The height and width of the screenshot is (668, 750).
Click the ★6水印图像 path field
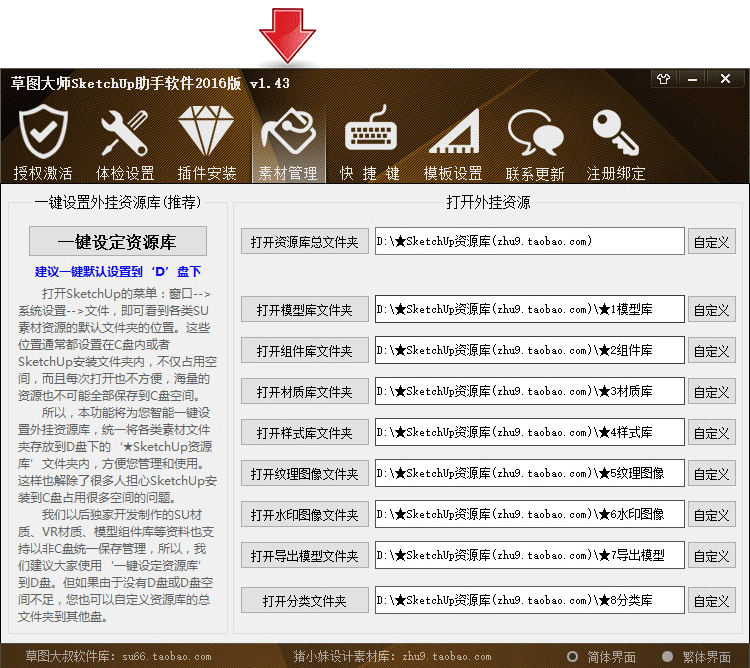pos(529,514)
